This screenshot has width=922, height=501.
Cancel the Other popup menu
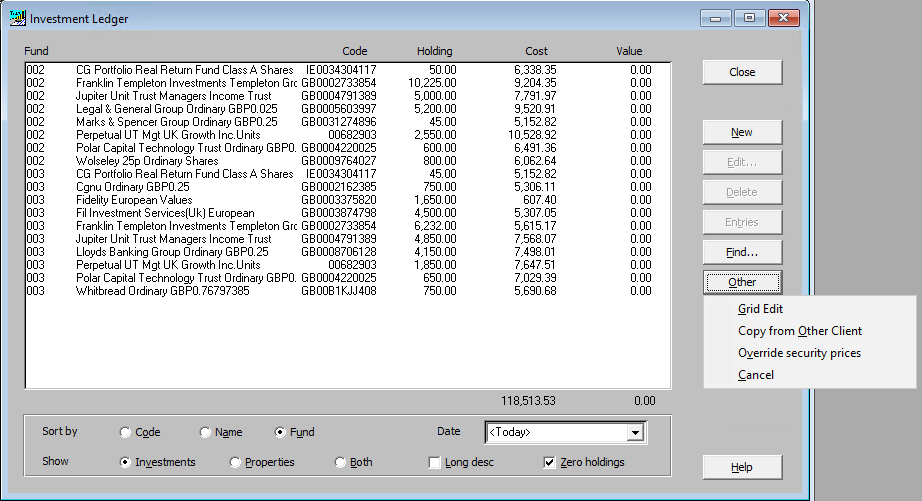pyautogui.click(x=756, y=375)
